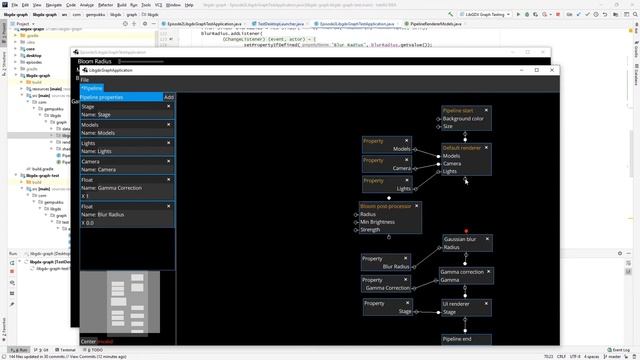Click the Background color input connector
This screenshot has width=640, height=360.
click(438, 119)
